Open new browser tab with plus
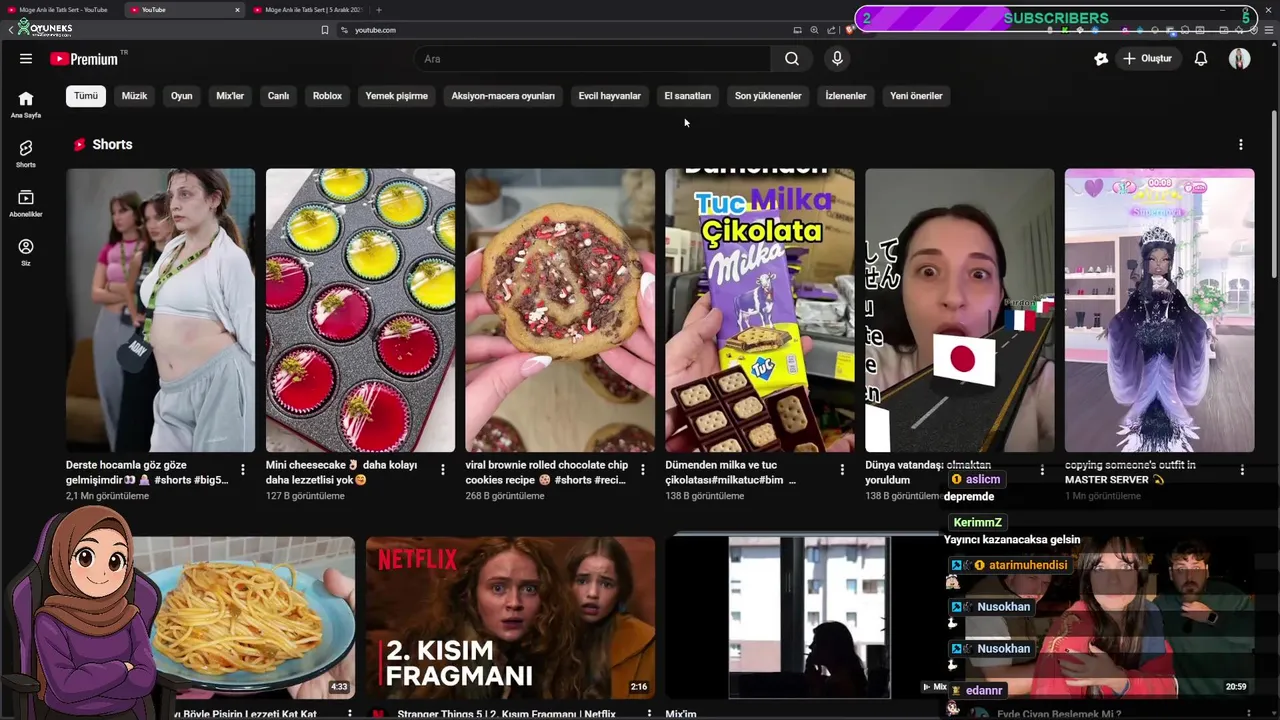The height and width of the screenshot is (720, 1280). (x=379, y=10)
